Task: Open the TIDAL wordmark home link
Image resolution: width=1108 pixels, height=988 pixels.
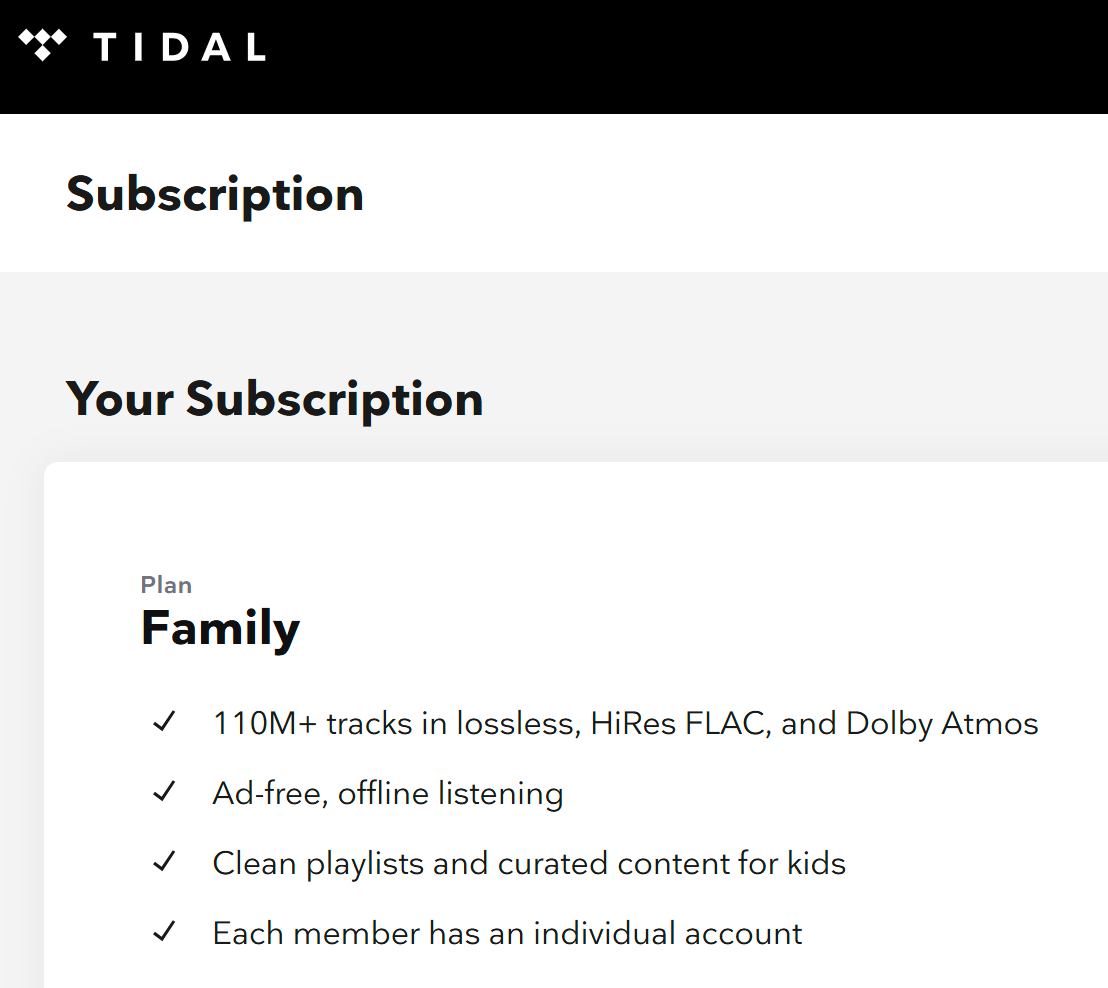Action: (179, 47)
